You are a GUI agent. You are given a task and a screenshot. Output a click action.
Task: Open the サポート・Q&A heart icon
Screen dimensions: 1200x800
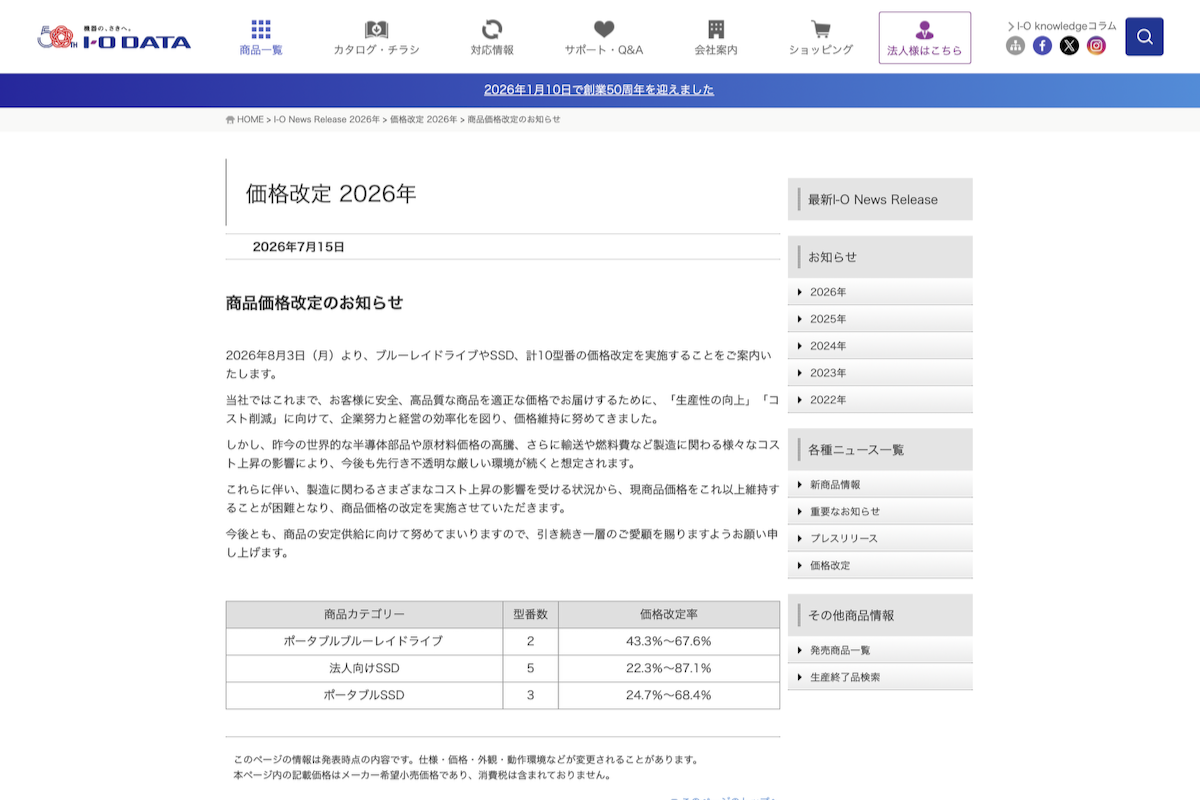pos(604,29)
